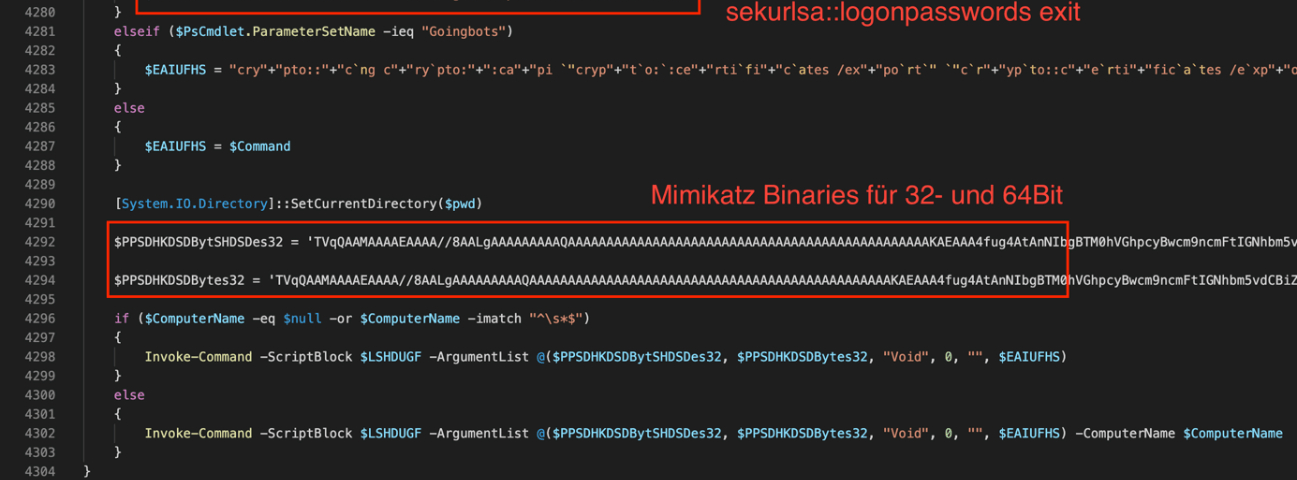
Task: Click Invoke-Command on line 4298
Action: (199, 357)
